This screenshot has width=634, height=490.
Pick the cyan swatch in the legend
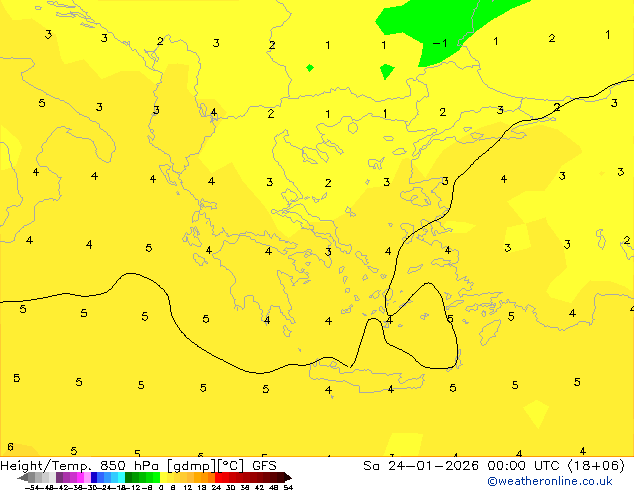coord(121,477)
